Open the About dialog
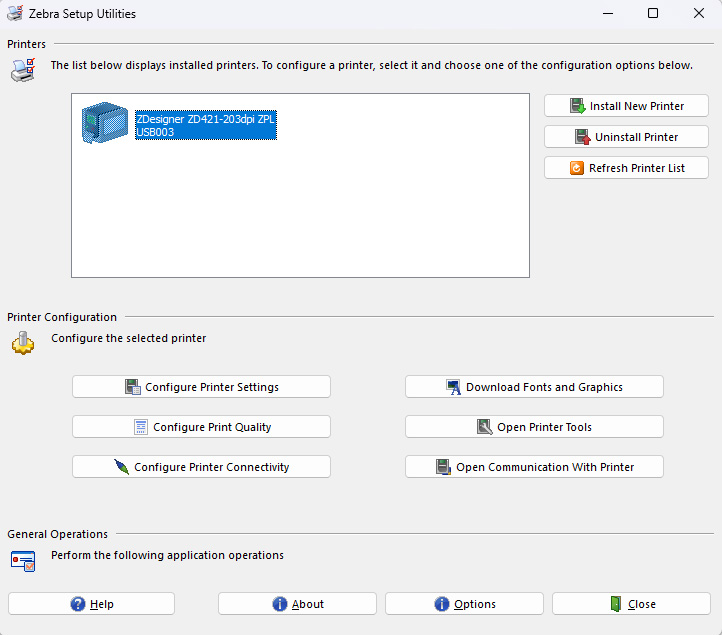Viewport: 722px width, 635px height. pyautogui.click(x=297, y=604)
